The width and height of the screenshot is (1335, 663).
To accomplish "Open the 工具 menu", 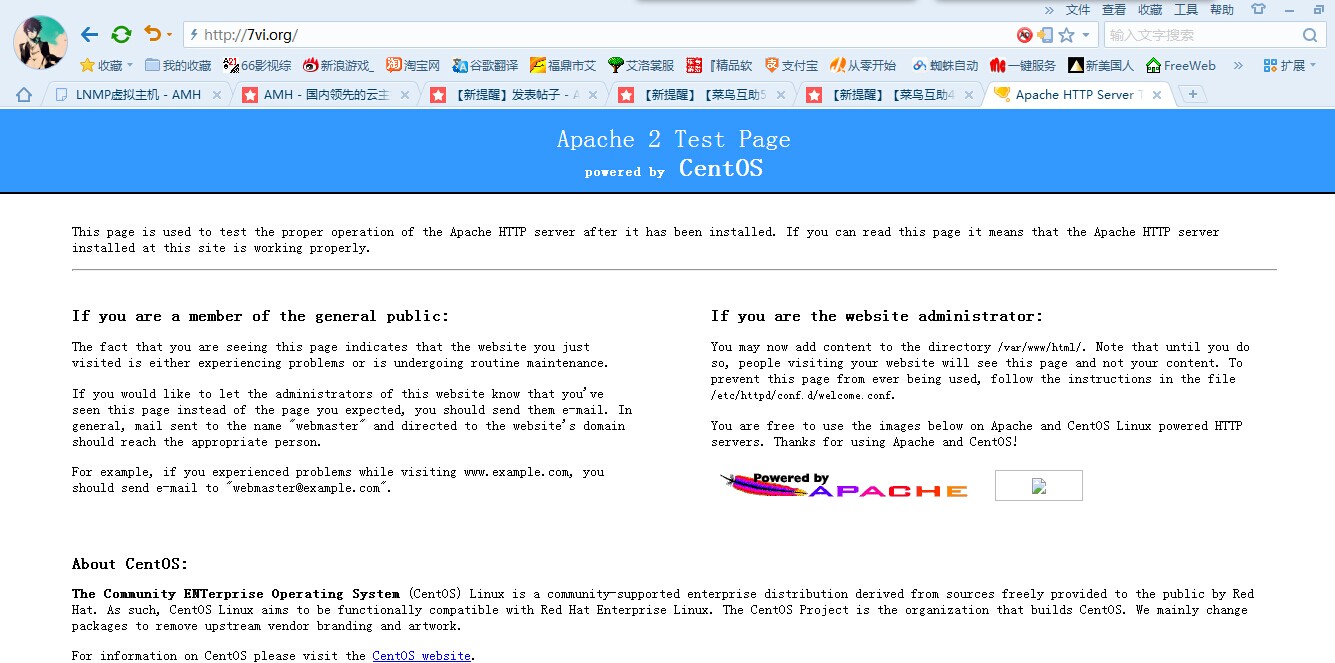I will (x=1185, y=9).
